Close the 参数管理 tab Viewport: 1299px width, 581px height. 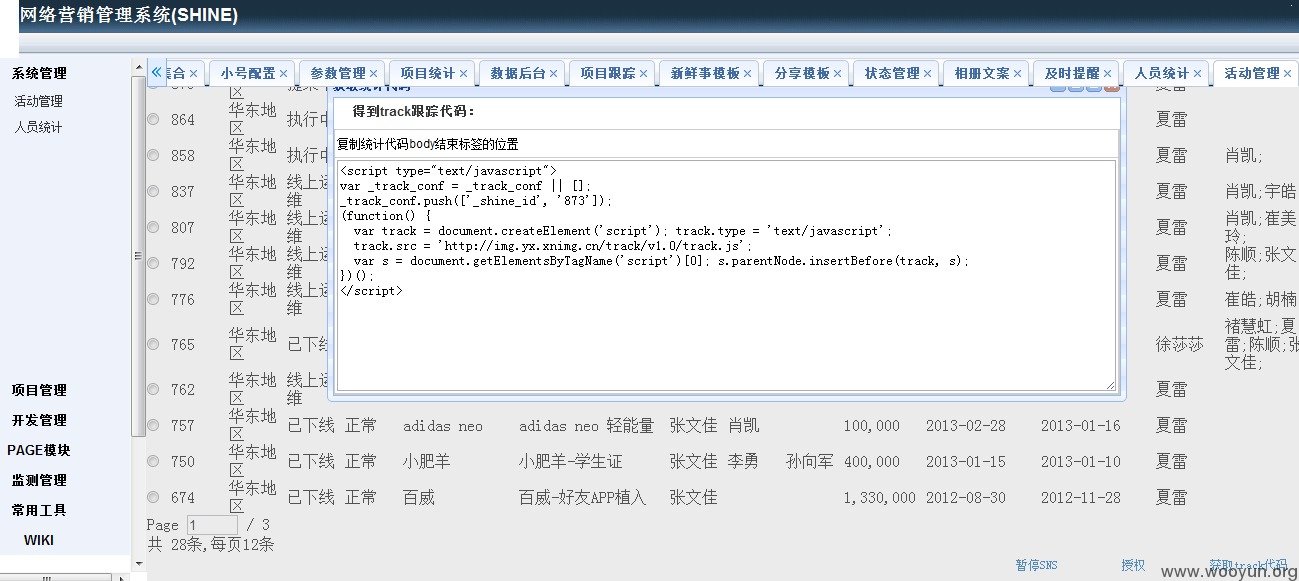coord(374,73)
